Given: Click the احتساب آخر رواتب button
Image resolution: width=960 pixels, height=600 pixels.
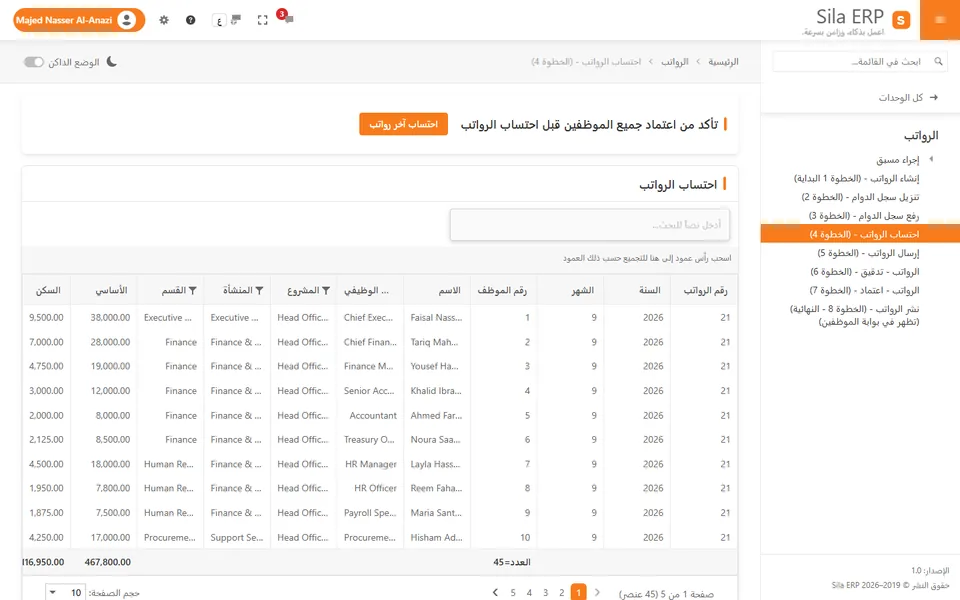Looking at the screenshot, I should pos(403,124).
